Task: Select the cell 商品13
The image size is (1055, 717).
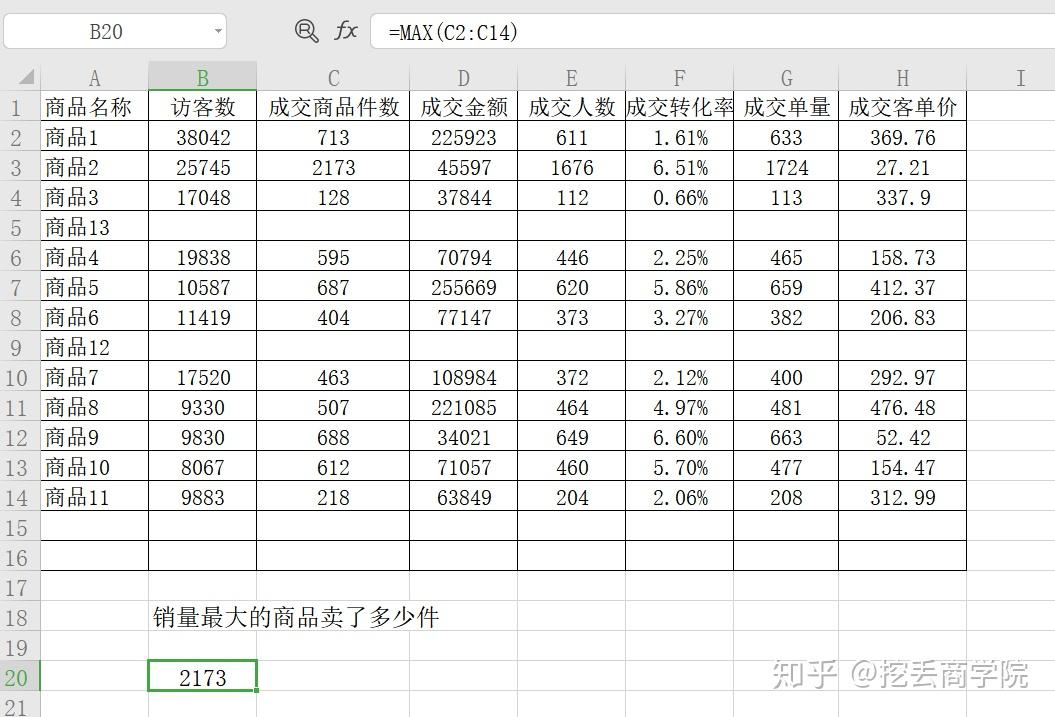Action: (94, 227)
